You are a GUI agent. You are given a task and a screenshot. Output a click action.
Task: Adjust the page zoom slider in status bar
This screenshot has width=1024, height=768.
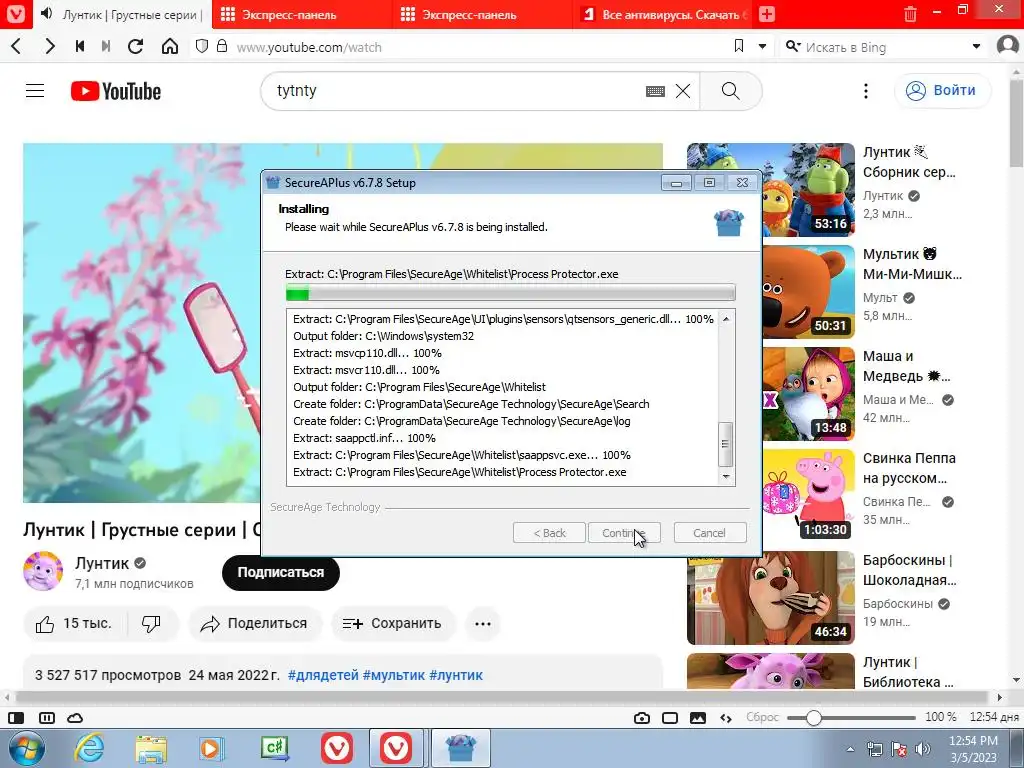click(x=813, y=718)
